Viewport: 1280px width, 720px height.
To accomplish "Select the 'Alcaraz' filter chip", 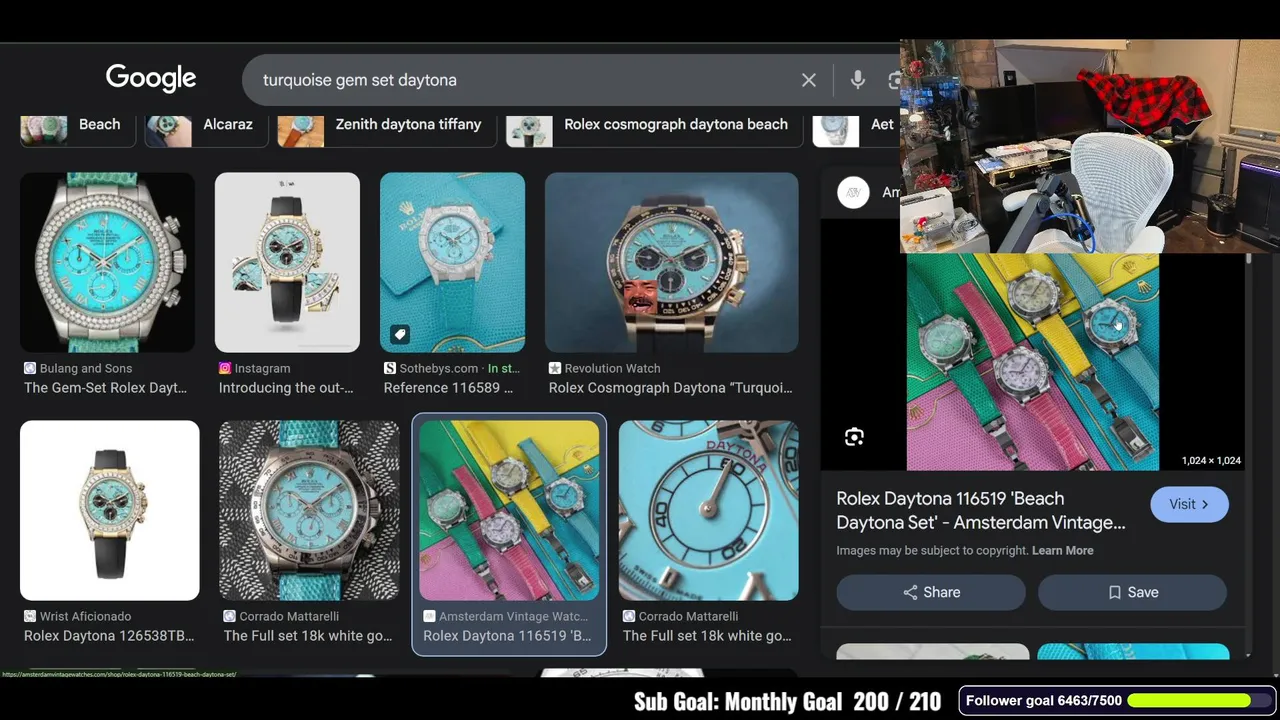I will [205, 127].
